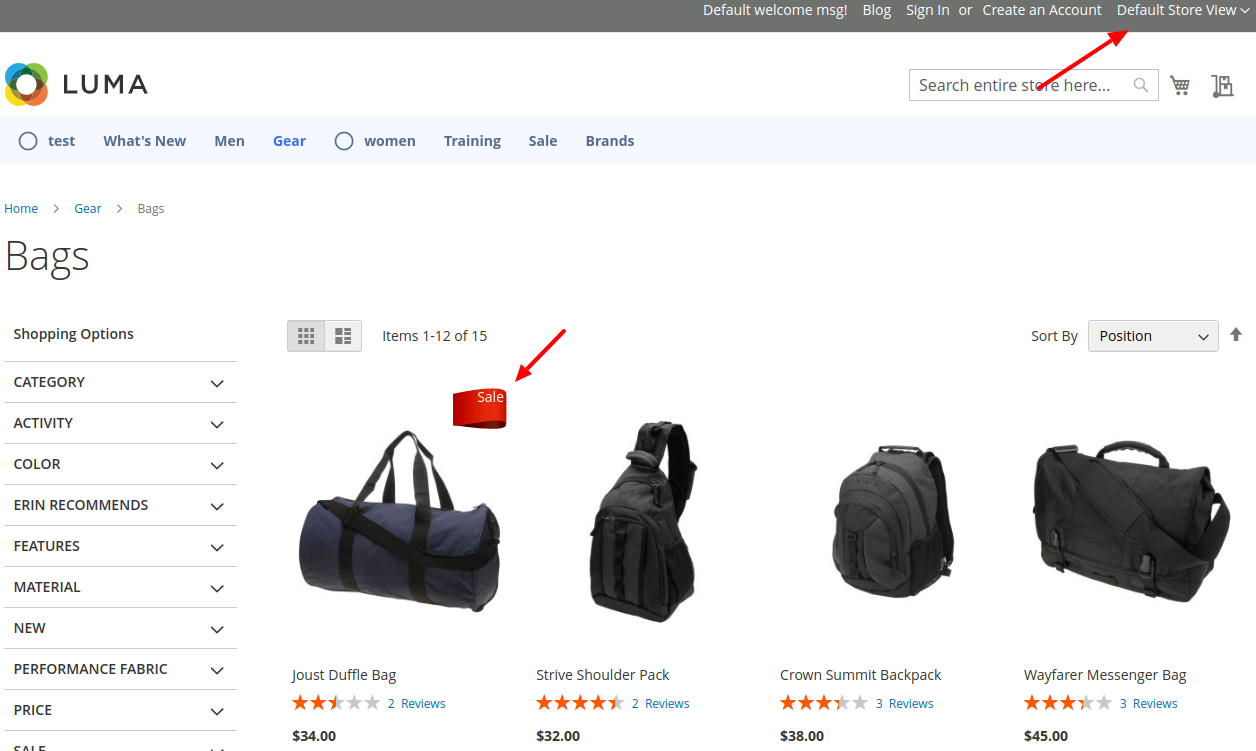Open the Strive Shoulder Pack product name

coord(603,675)
